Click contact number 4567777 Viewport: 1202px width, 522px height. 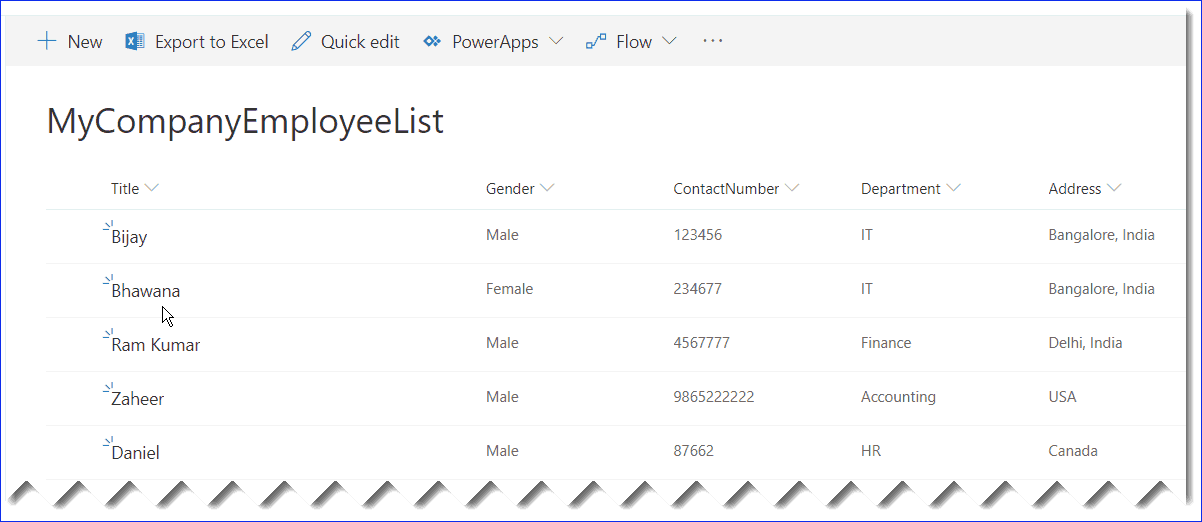tap(701, 343)
